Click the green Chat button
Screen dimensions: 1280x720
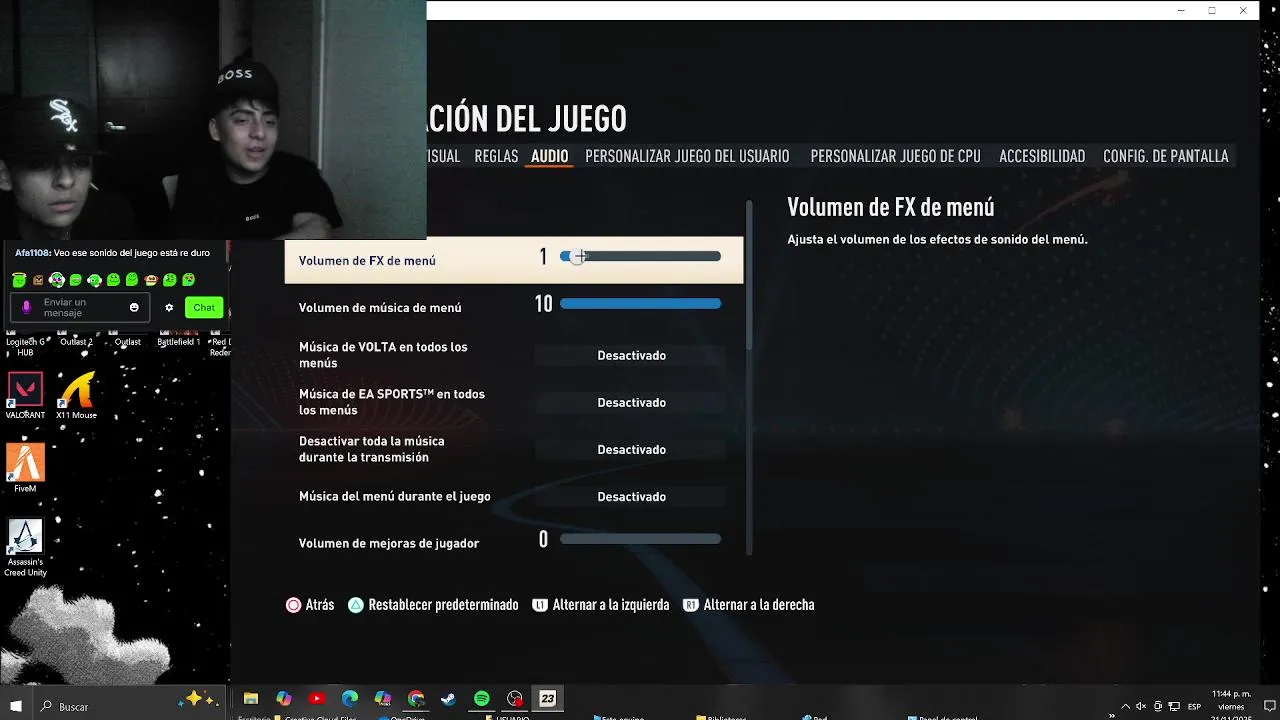pos(204,307)
